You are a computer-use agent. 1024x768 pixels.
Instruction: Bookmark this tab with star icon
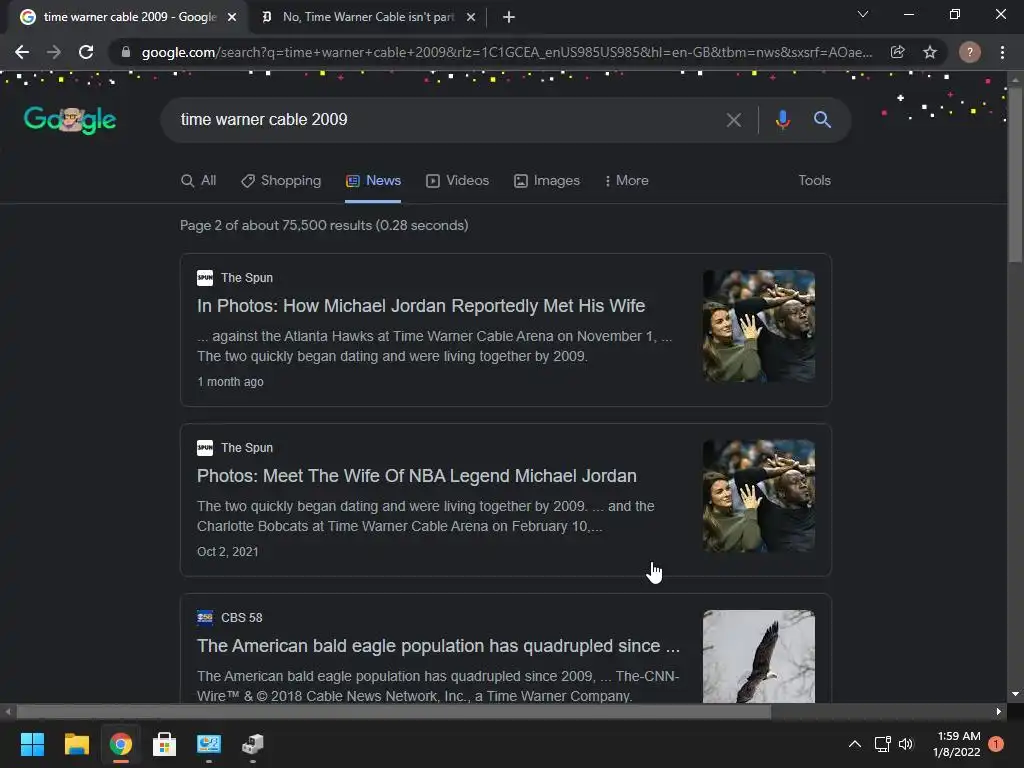[x=930, y=52]
